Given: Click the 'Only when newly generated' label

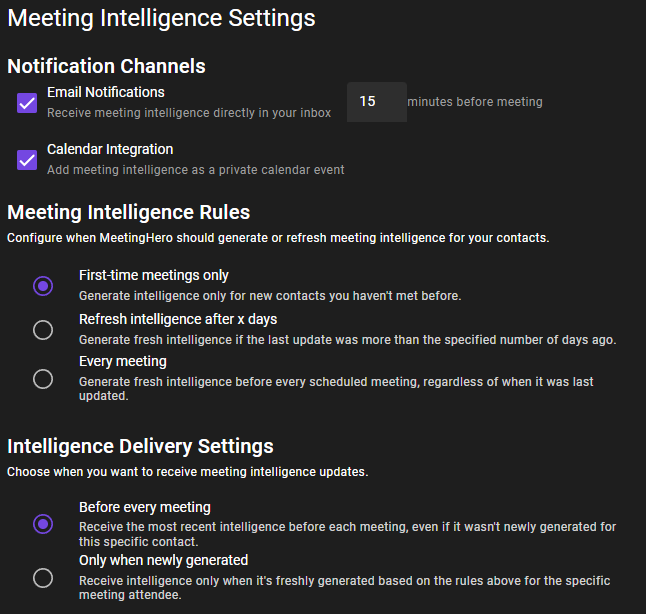Looking at the screenshot, I should pos(164,560).
